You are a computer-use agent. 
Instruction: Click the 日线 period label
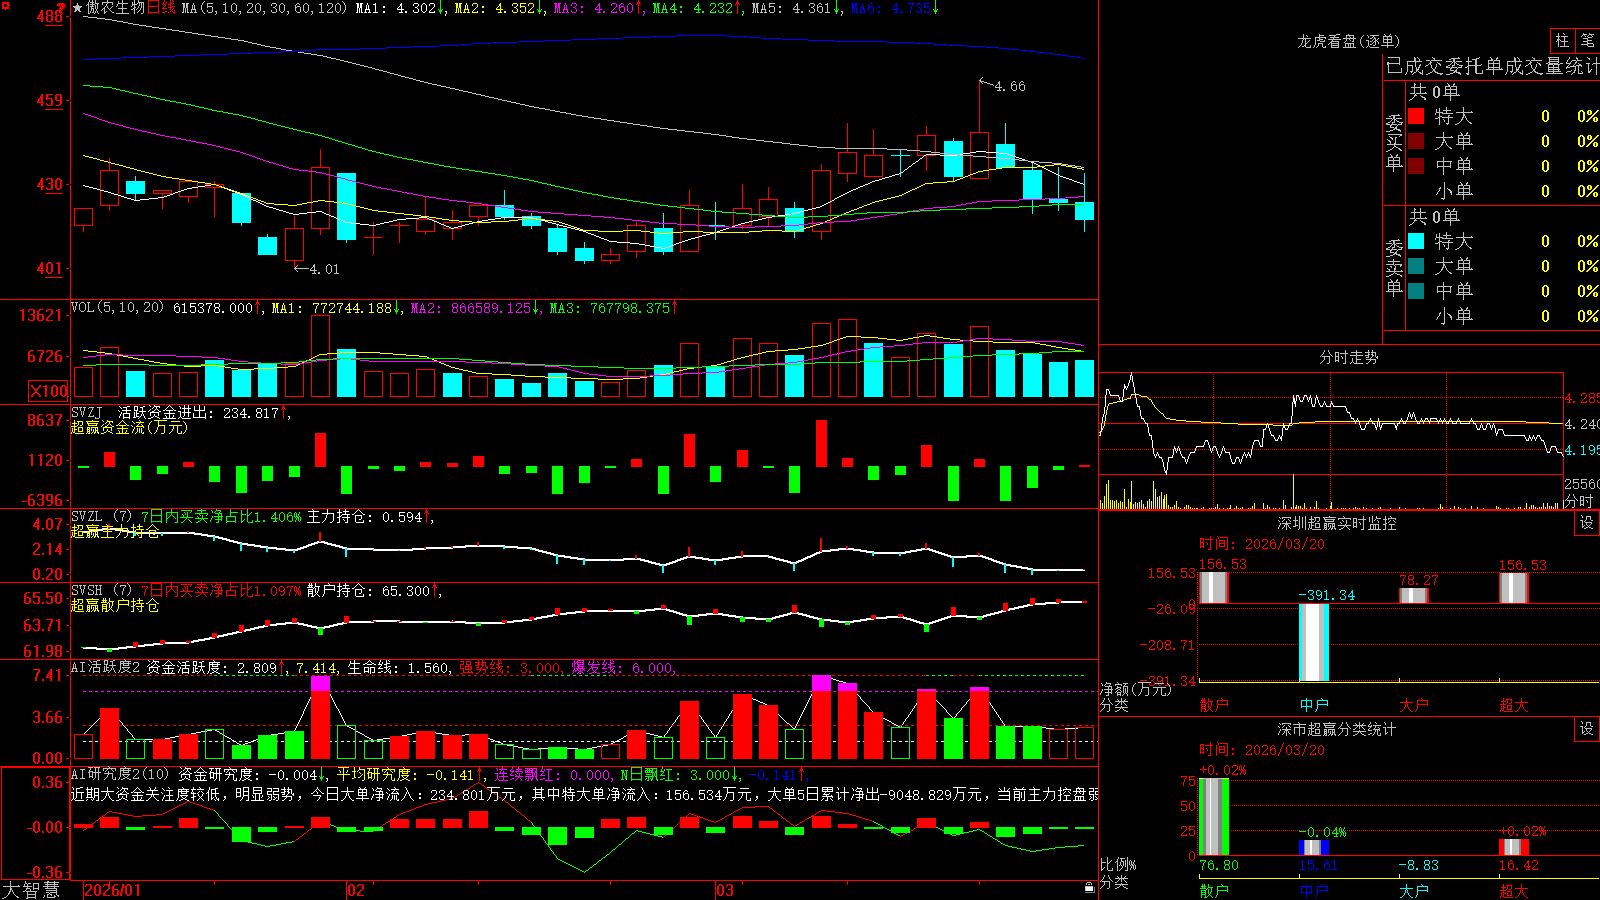coord(161,8)
